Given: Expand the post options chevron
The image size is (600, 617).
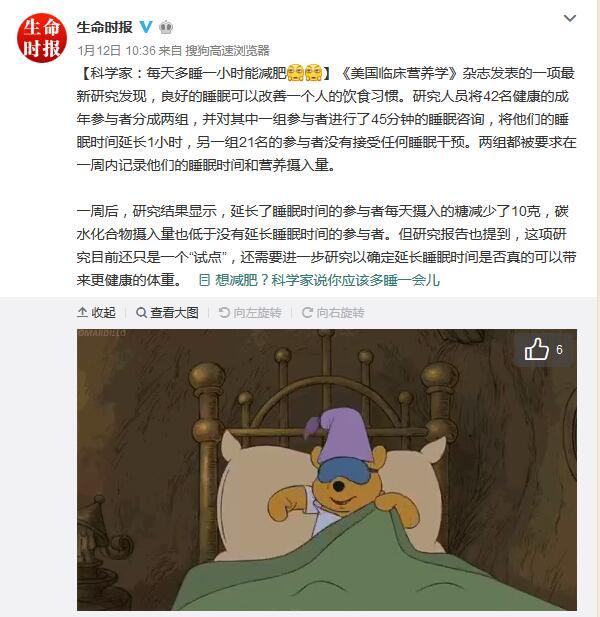Looking at the screenshot, I should click(x=570, y=18).
